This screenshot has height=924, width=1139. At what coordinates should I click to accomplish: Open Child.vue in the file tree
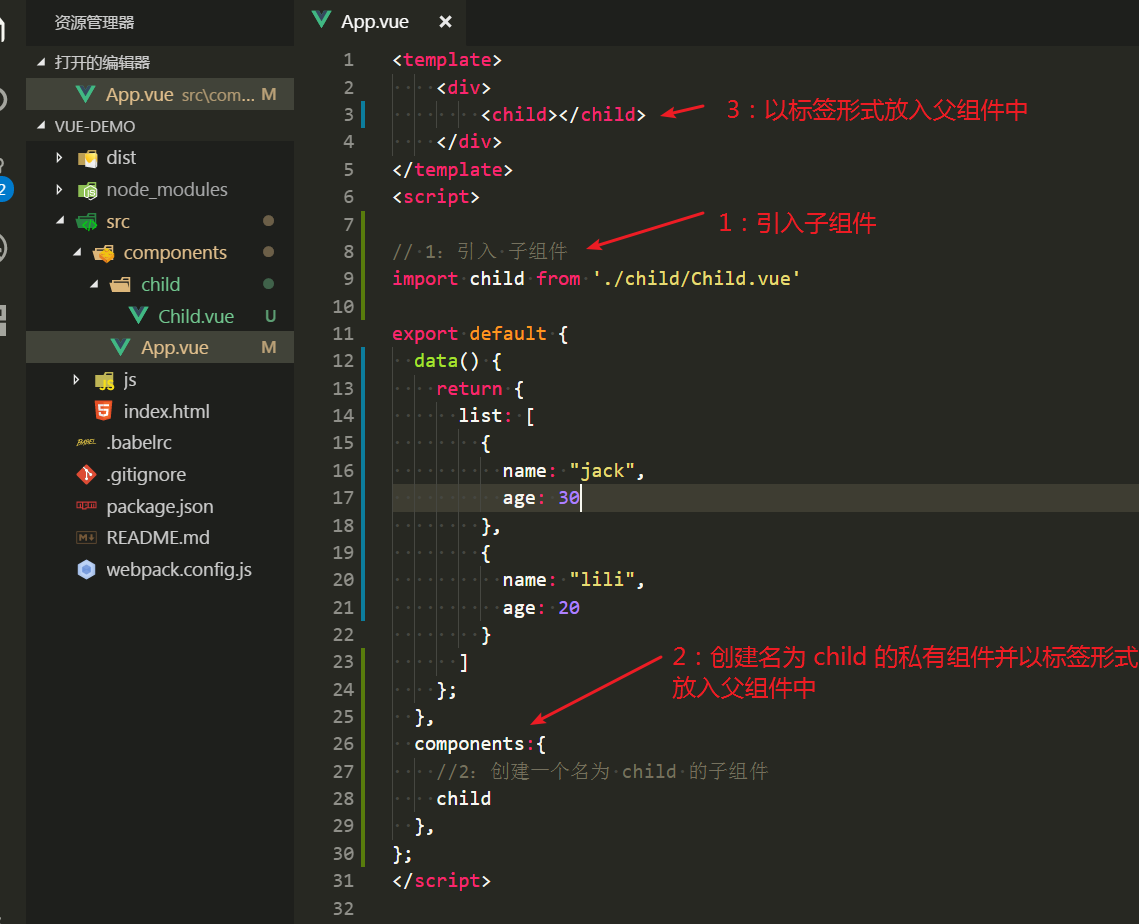click(196, 316)
